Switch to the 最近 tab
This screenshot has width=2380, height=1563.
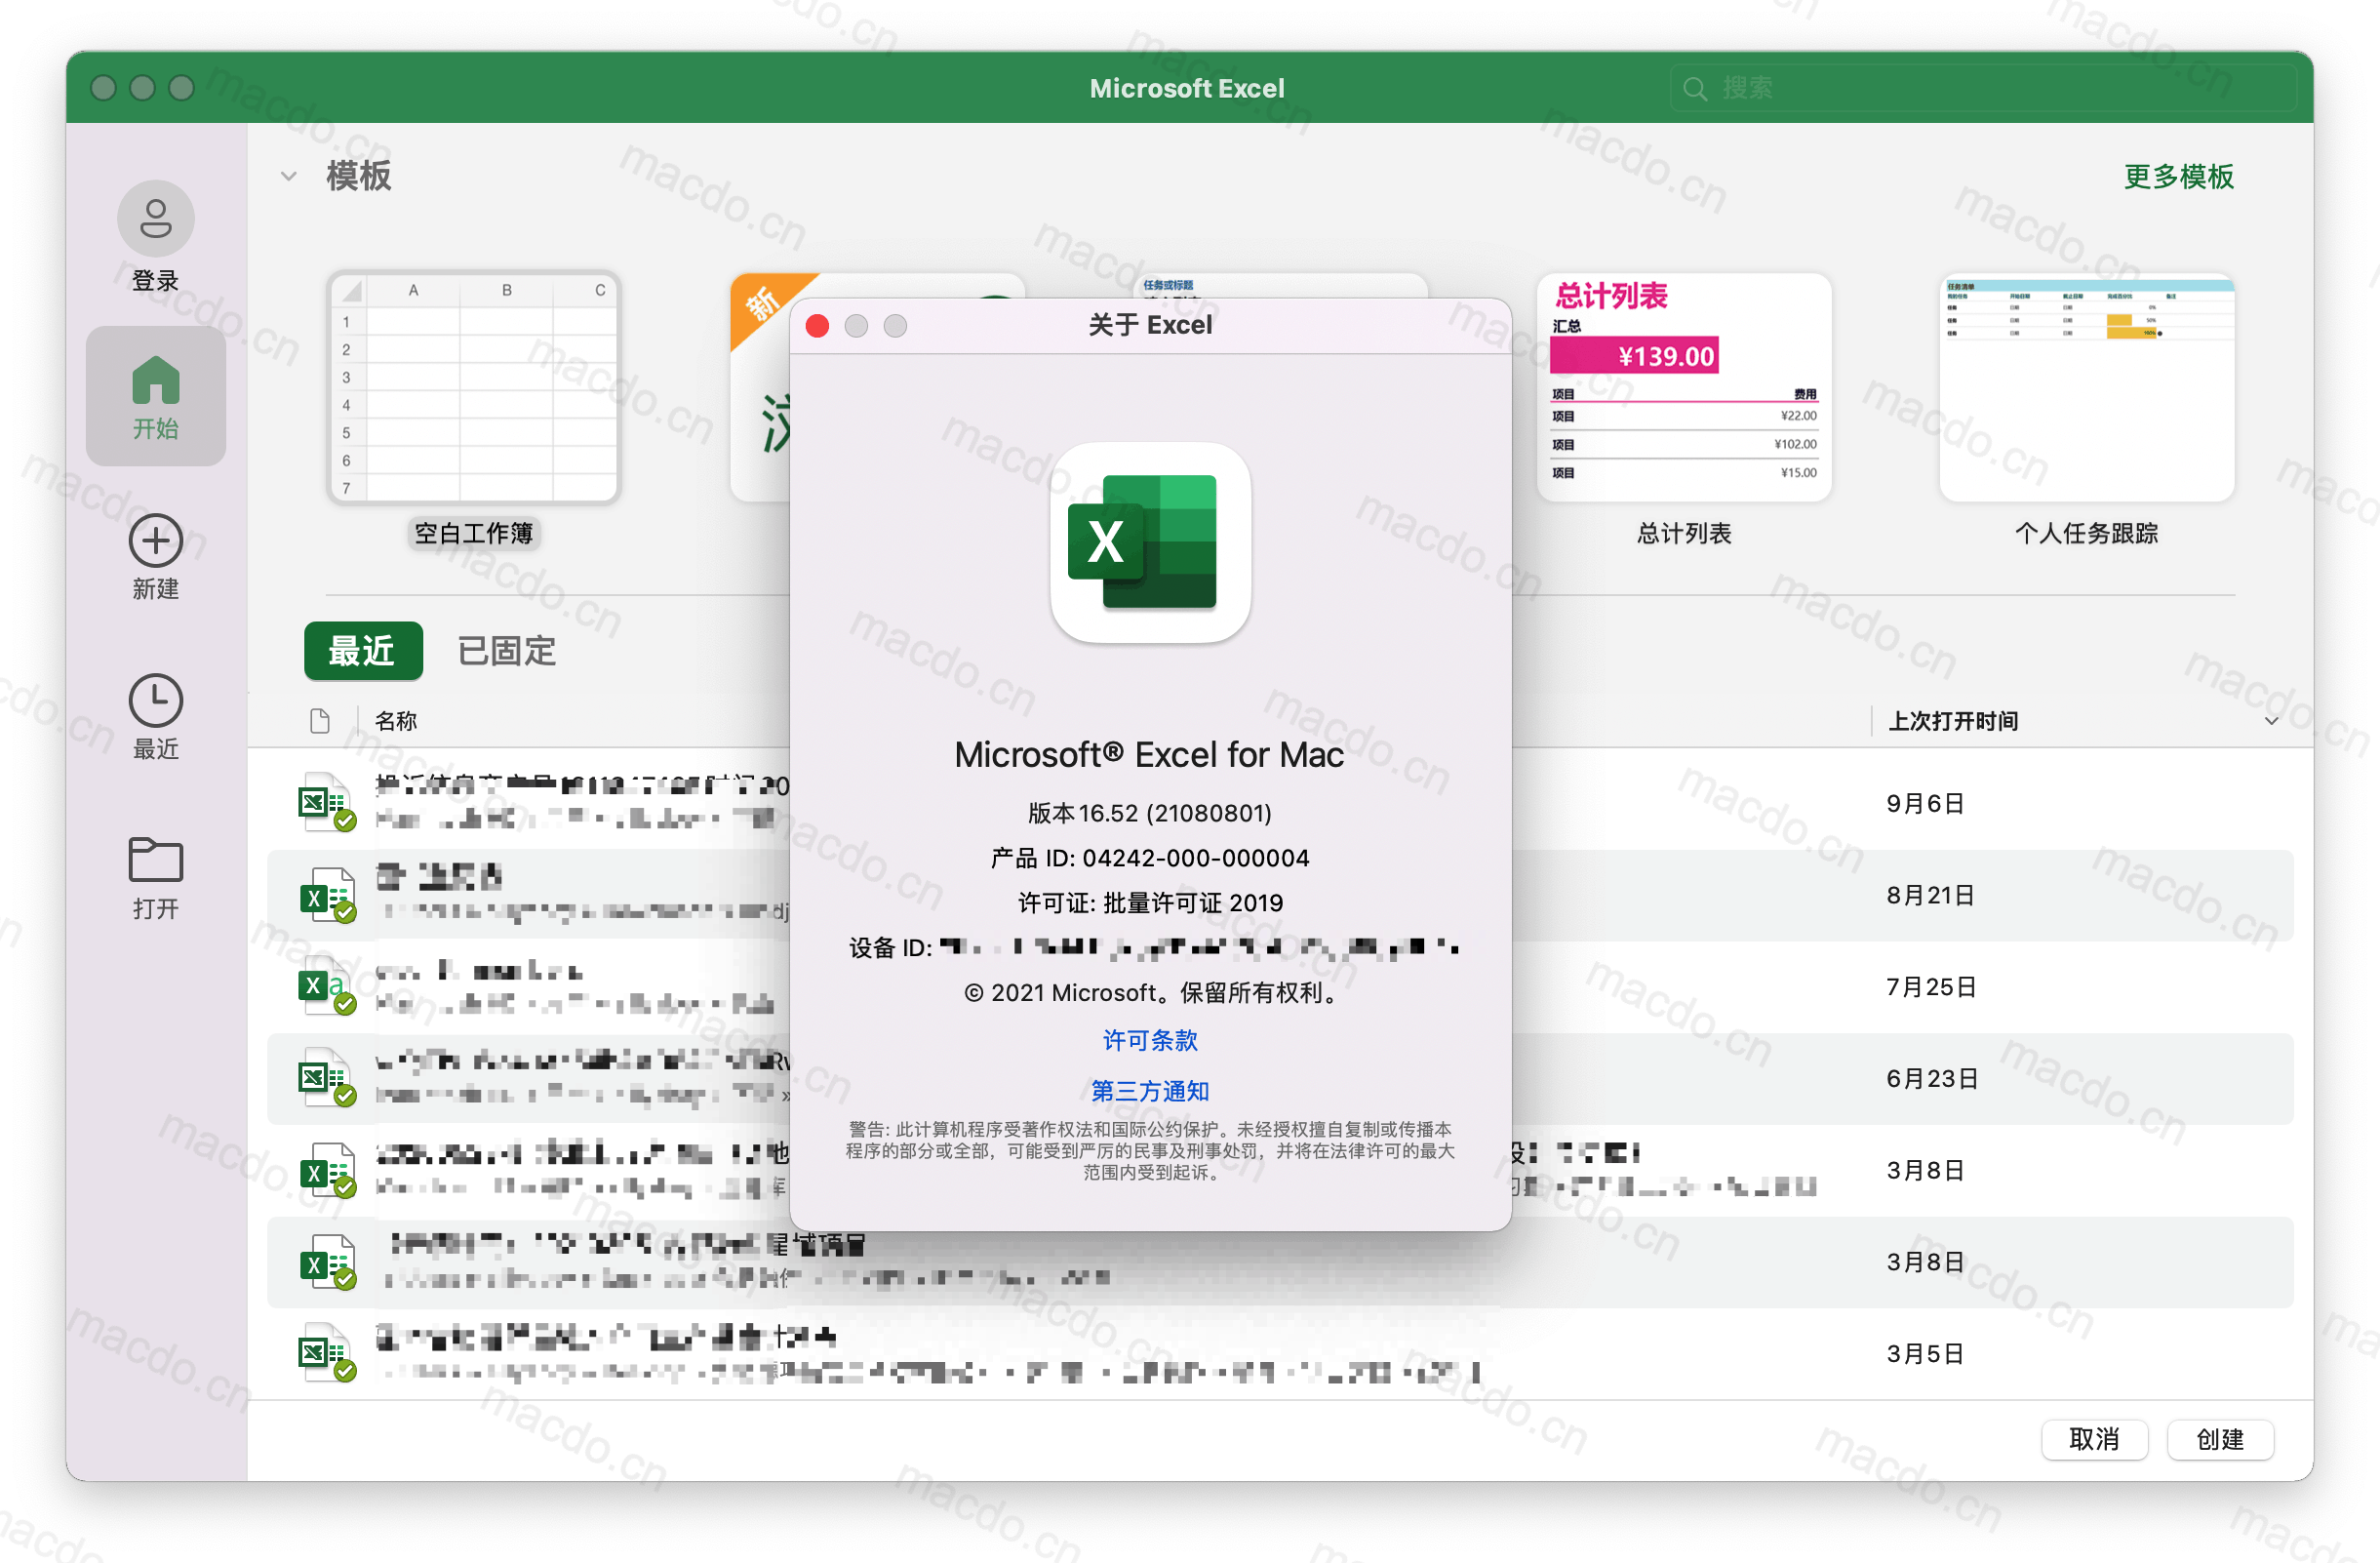click(363, 651)
